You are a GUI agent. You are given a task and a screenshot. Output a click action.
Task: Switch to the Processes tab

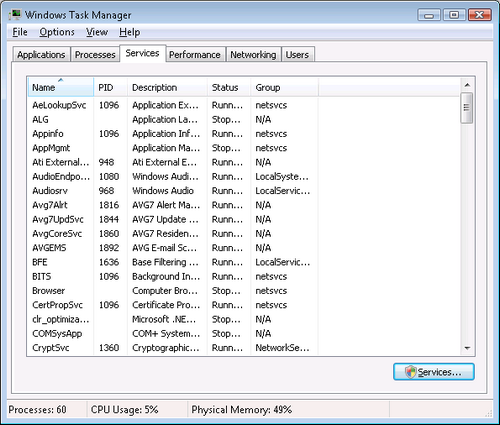pos(95,54)
